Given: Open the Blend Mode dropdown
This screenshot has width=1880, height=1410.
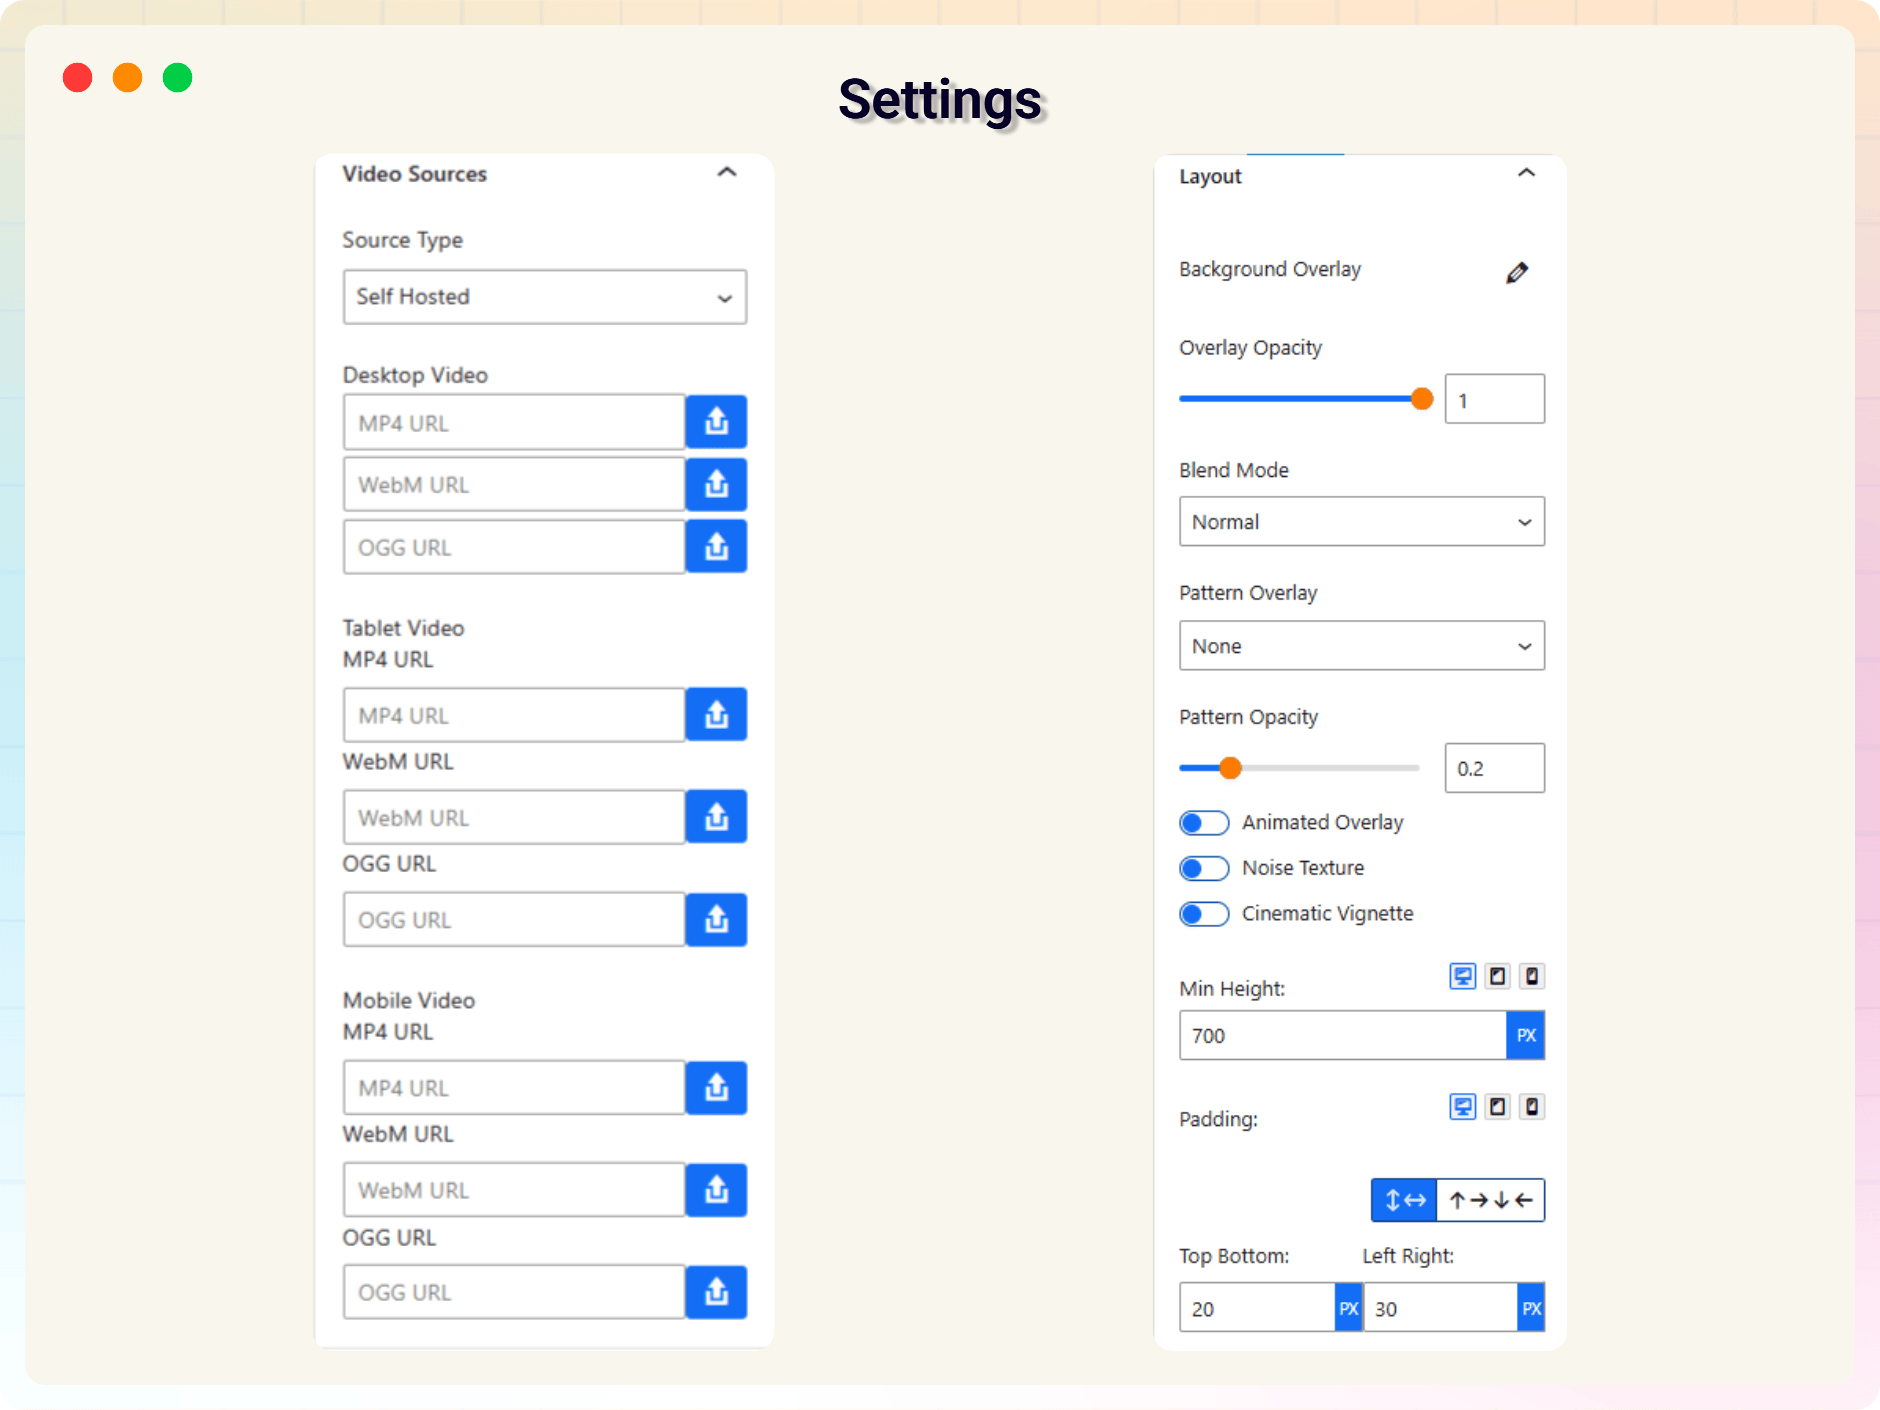Looking at the screenshot, I should pos(1361,522).
